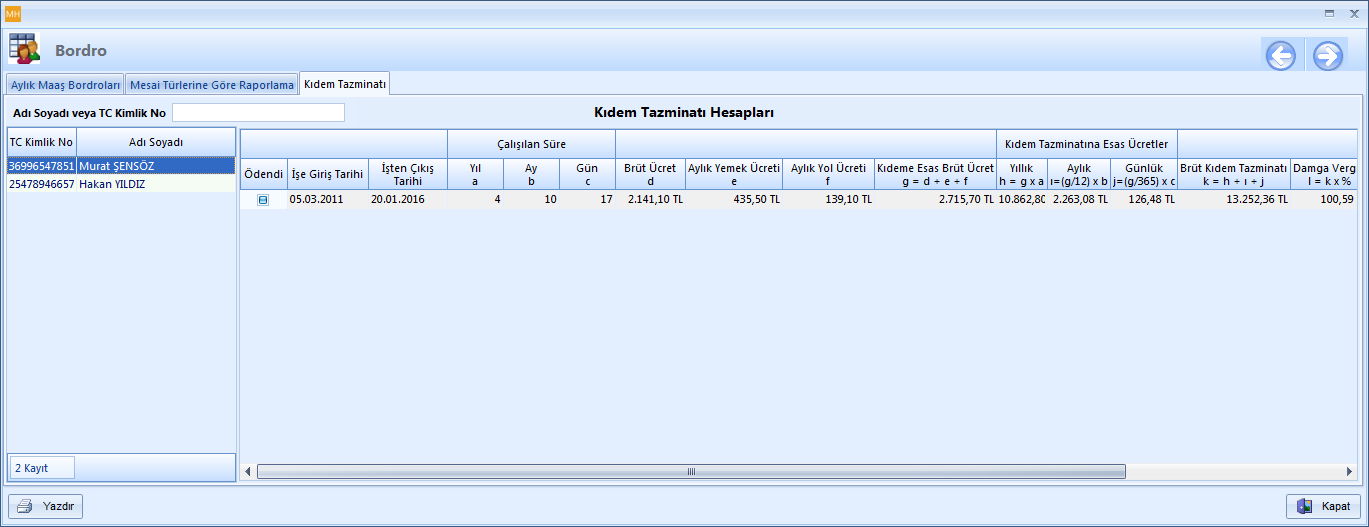The width and height of the screenshot is (1369, 527).
Task: Sort by the TC Kimlik No column header
Action: pos(42,142)
